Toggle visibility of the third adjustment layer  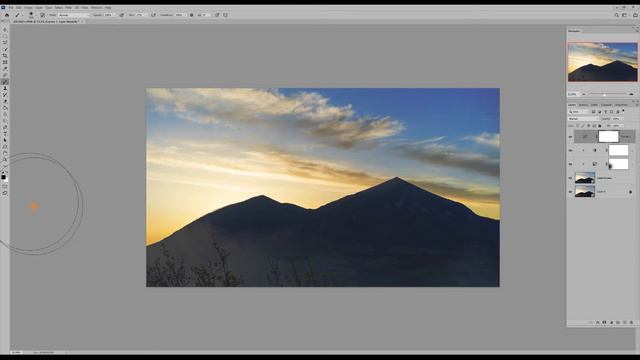pos(571,164)
